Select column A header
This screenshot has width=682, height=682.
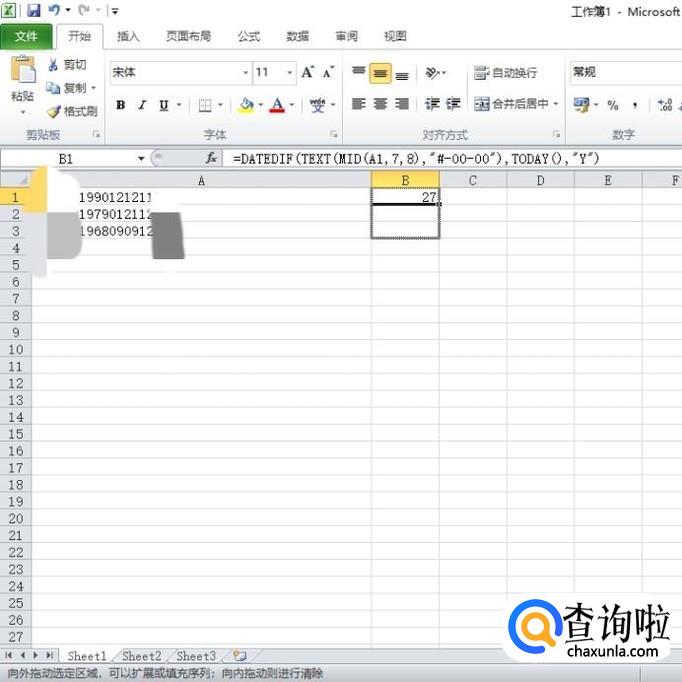point(201,181)
